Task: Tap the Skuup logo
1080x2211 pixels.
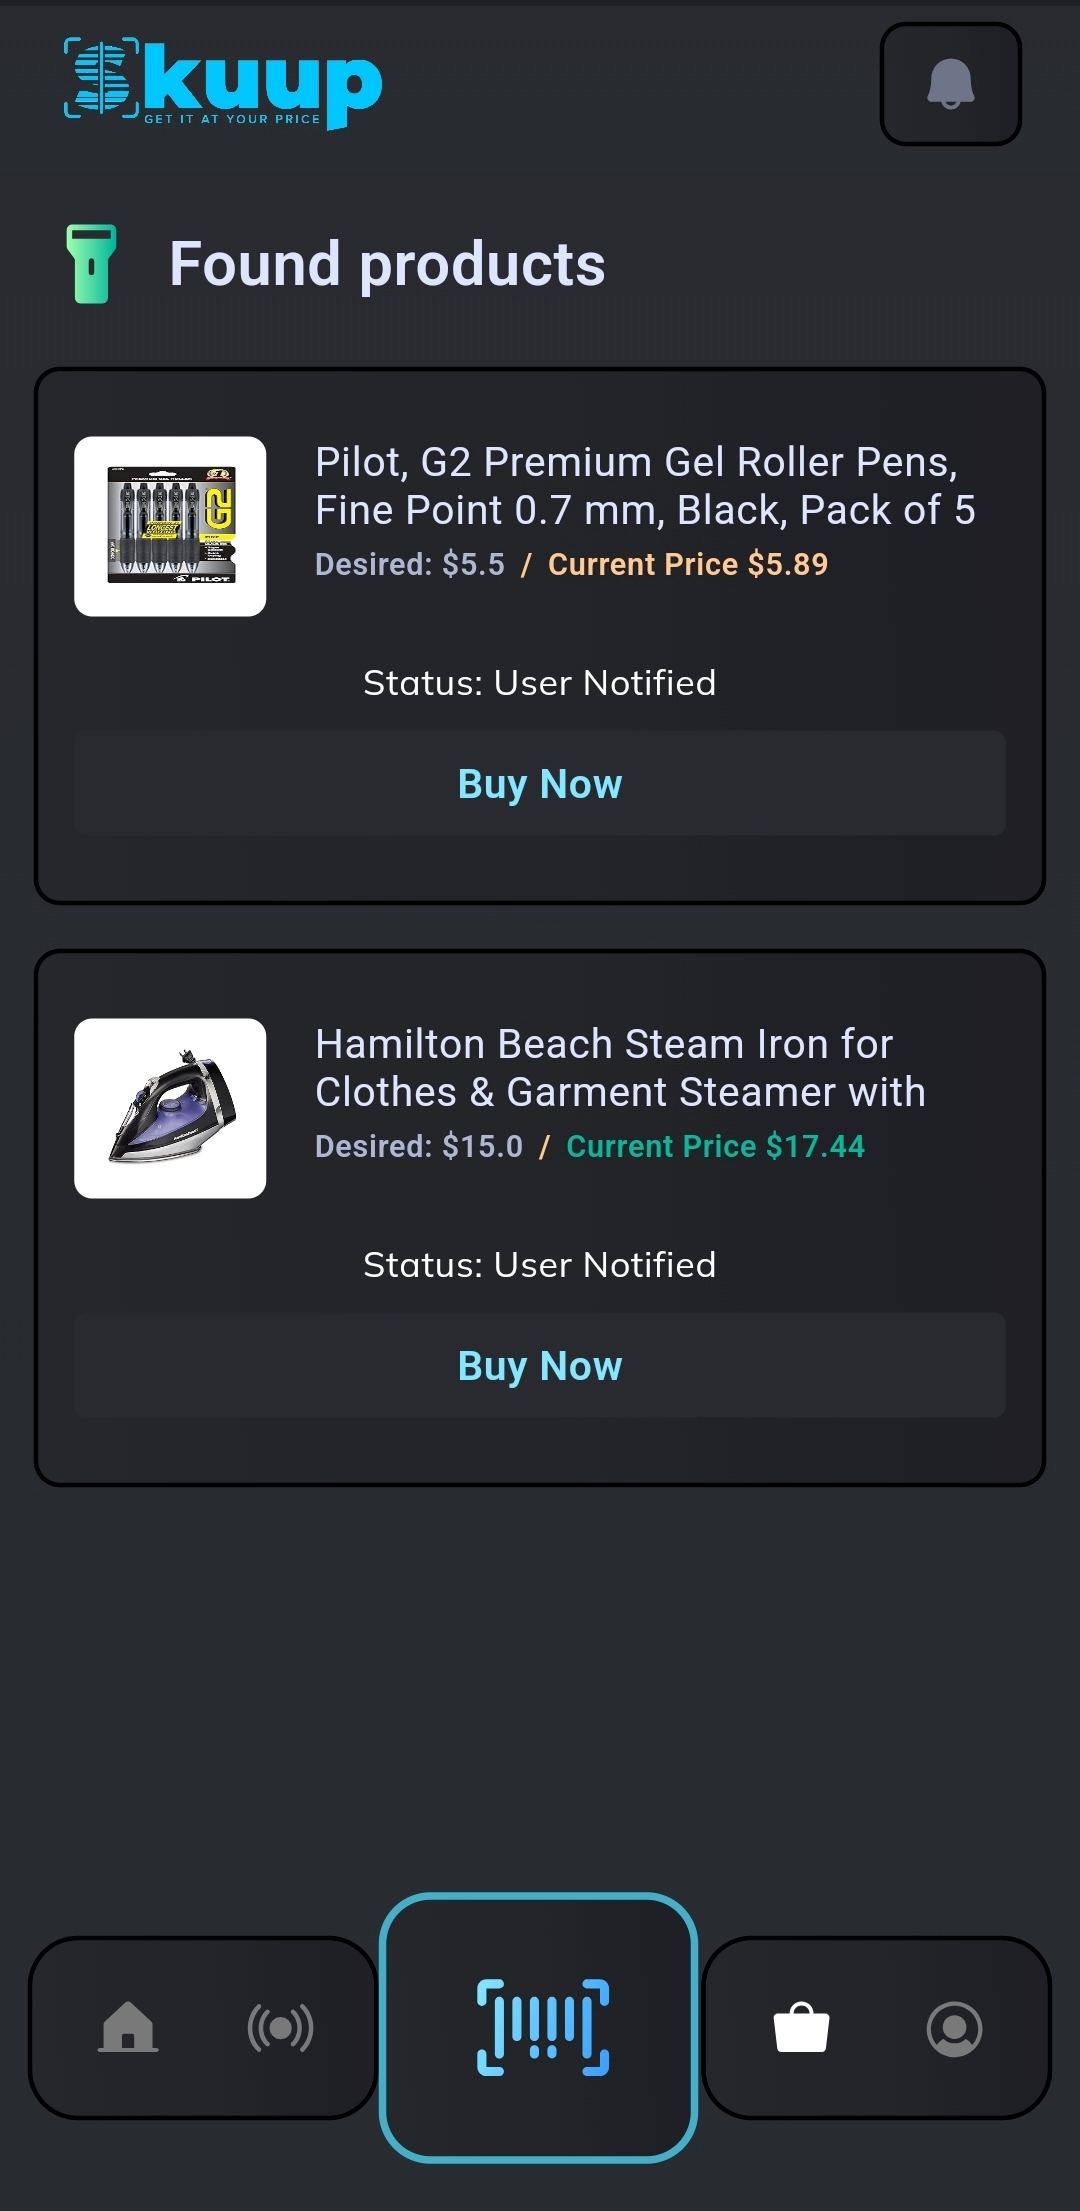Action: 223,84
